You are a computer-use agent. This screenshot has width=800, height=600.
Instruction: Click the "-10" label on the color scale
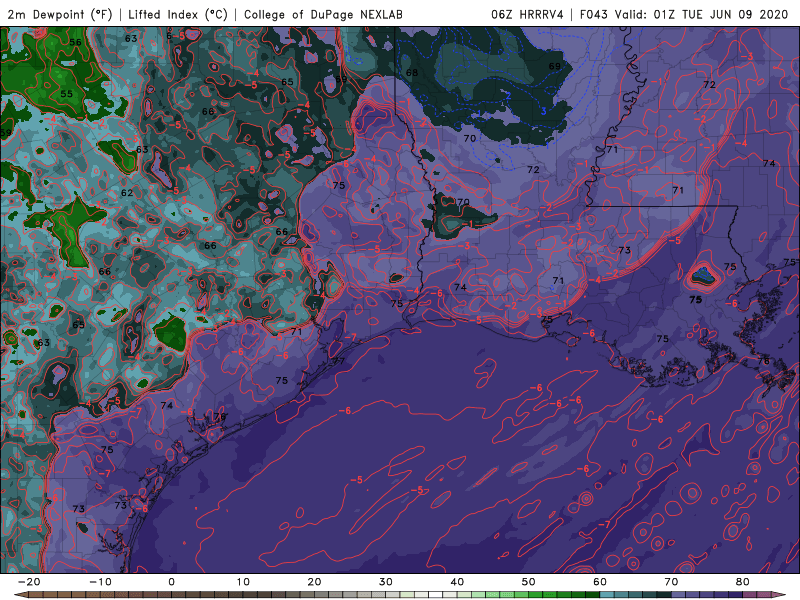tap(100, 582)
